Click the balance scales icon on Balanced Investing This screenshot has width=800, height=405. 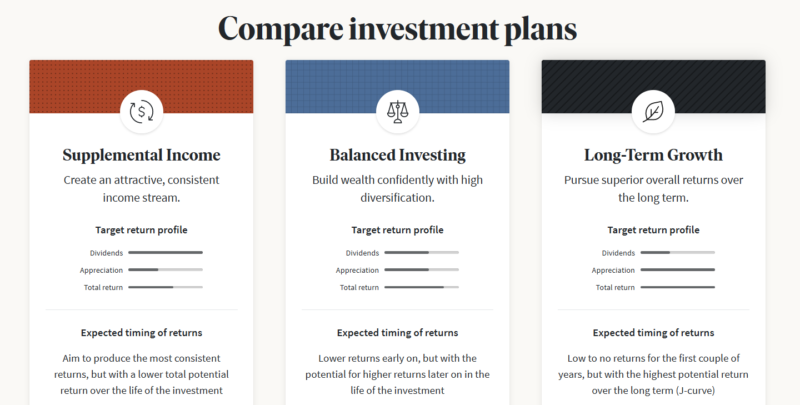(x=397, y=112)
